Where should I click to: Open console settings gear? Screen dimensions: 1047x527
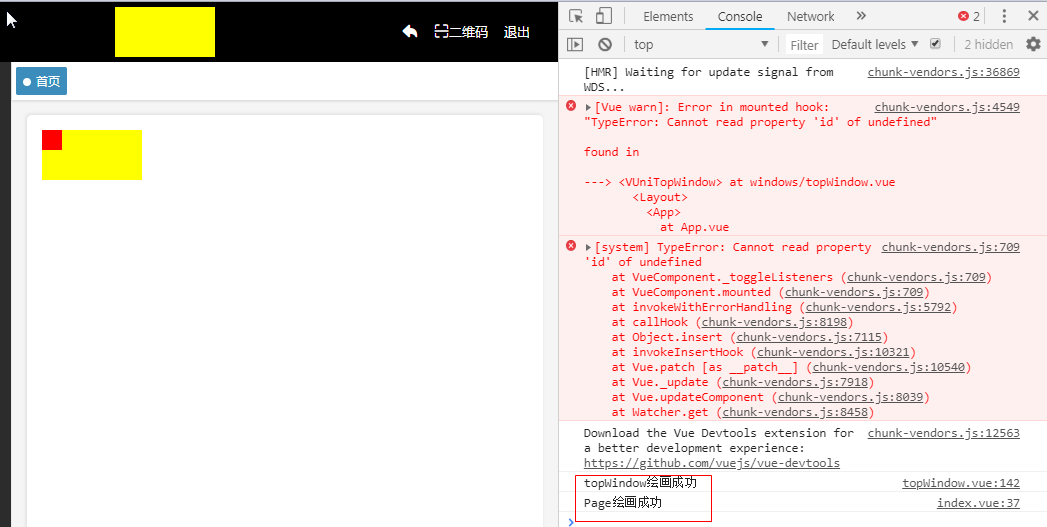click(x=1033, y=44)
